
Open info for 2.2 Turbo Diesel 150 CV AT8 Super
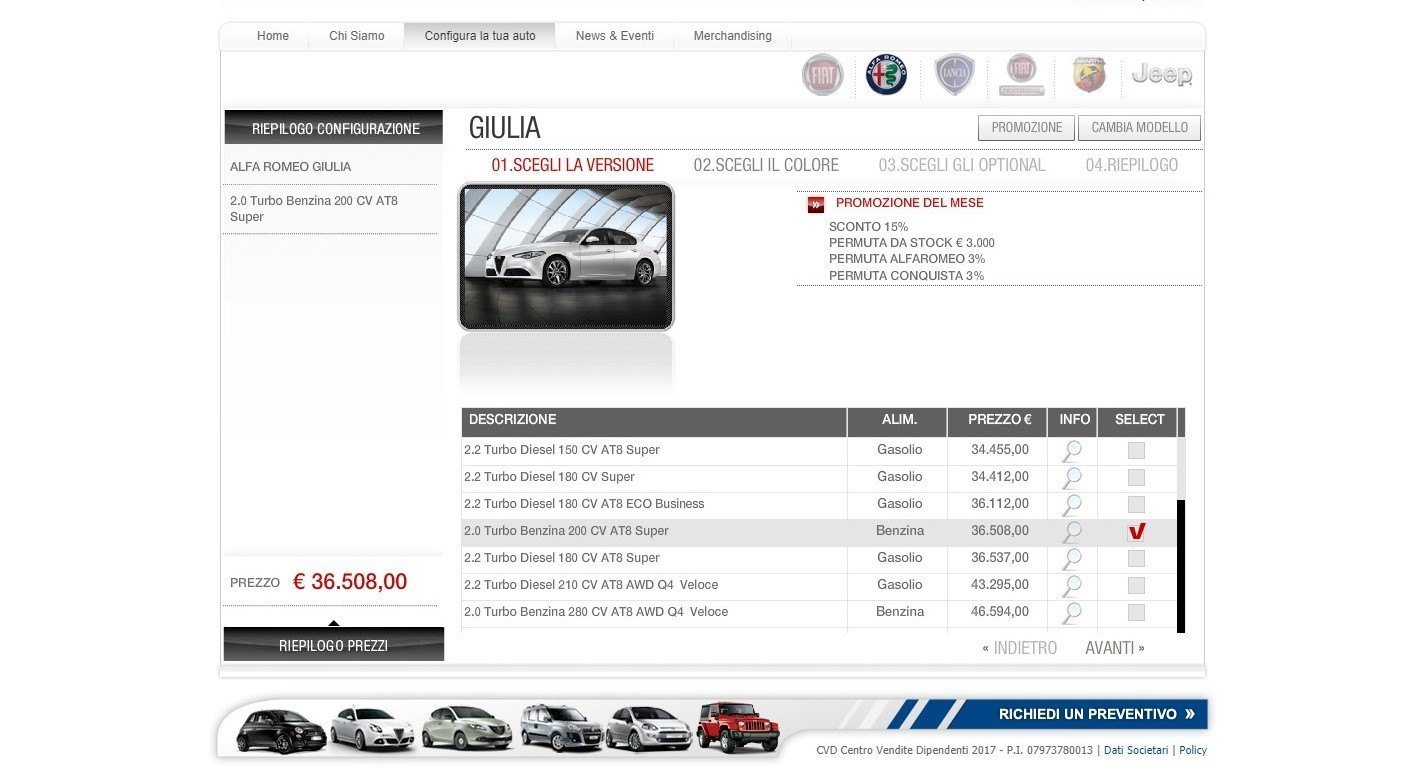[x=1072, y=451]
